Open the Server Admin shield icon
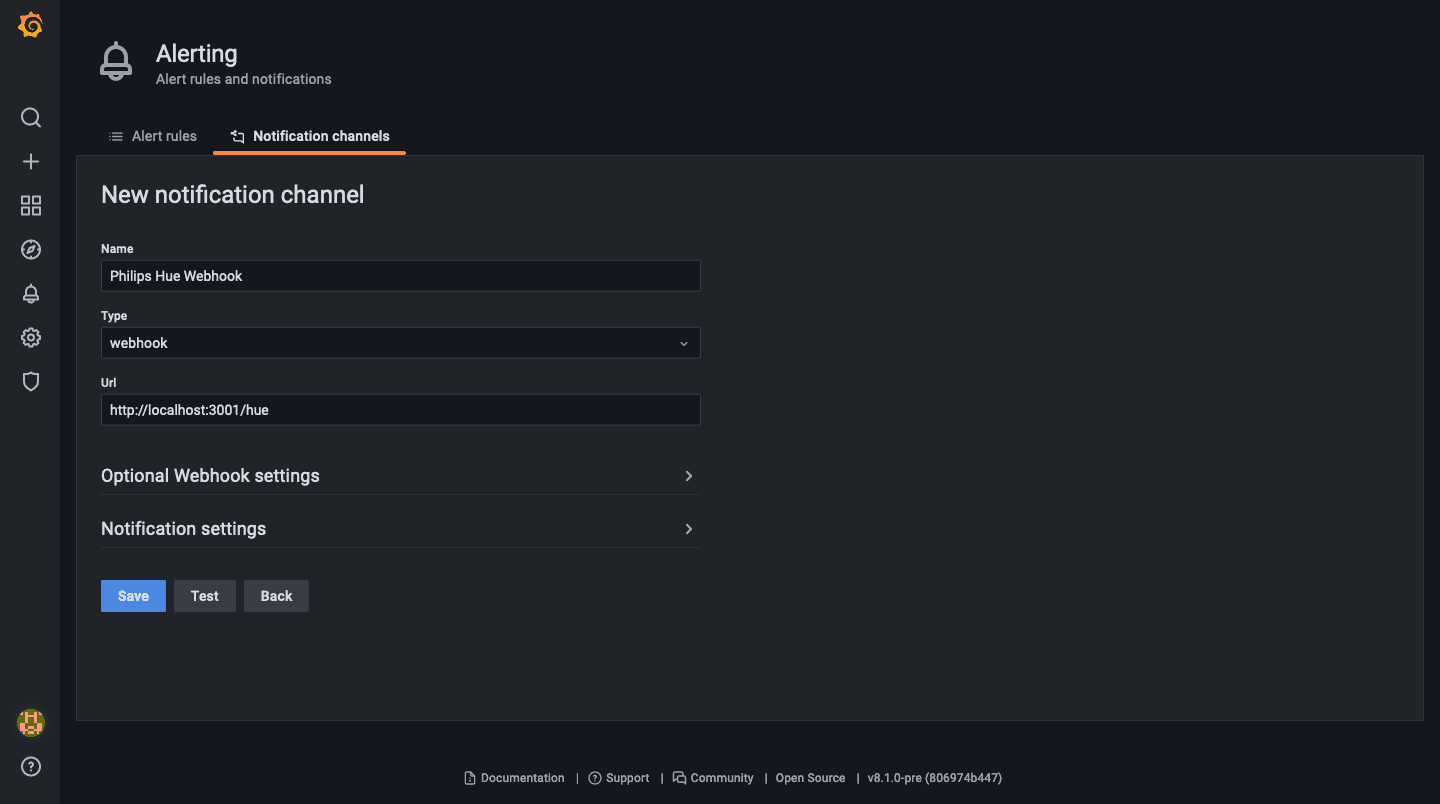The width and height of the screenshot is (1440, 804). coord(30,382)
